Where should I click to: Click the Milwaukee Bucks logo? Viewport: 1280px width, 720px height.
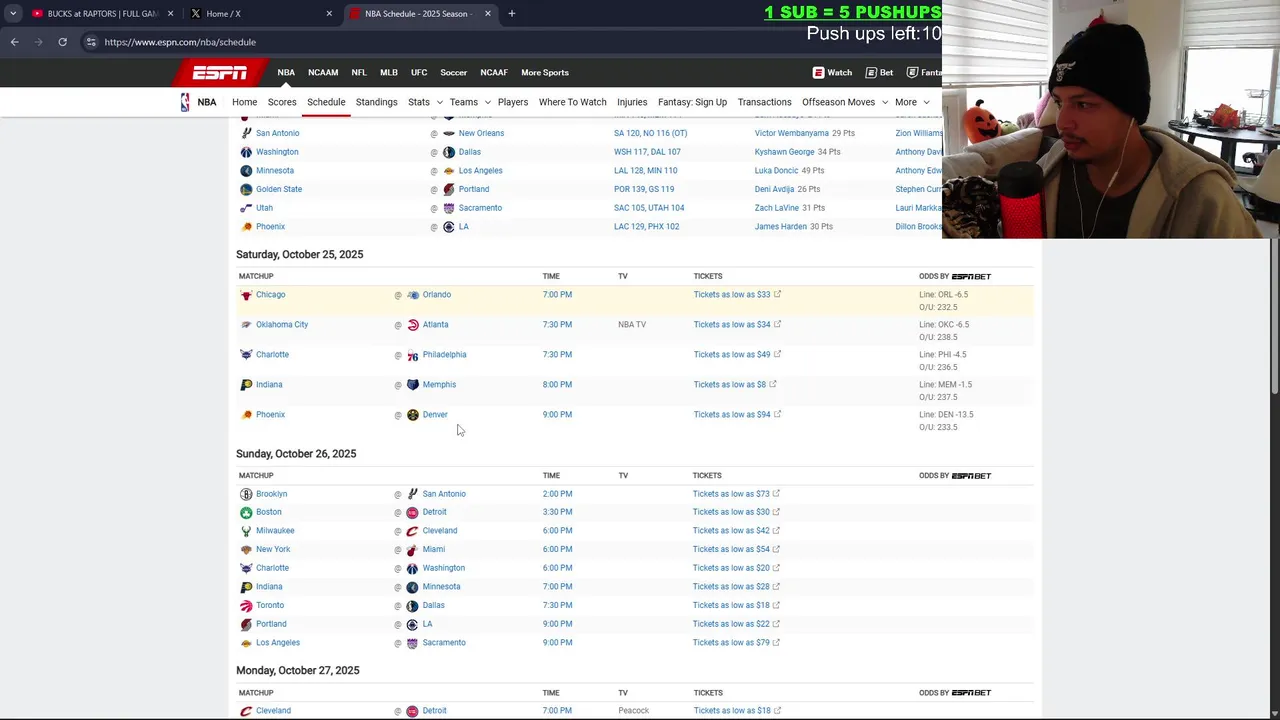pos(246,531)
